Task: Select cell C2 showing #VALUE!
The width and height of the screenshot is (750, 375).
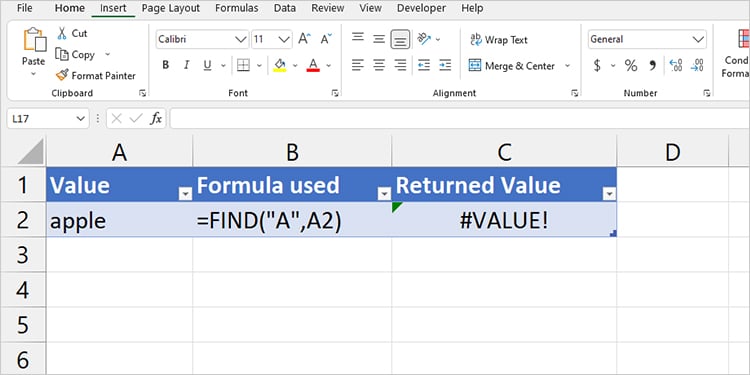Action: (x=504, y=220)
